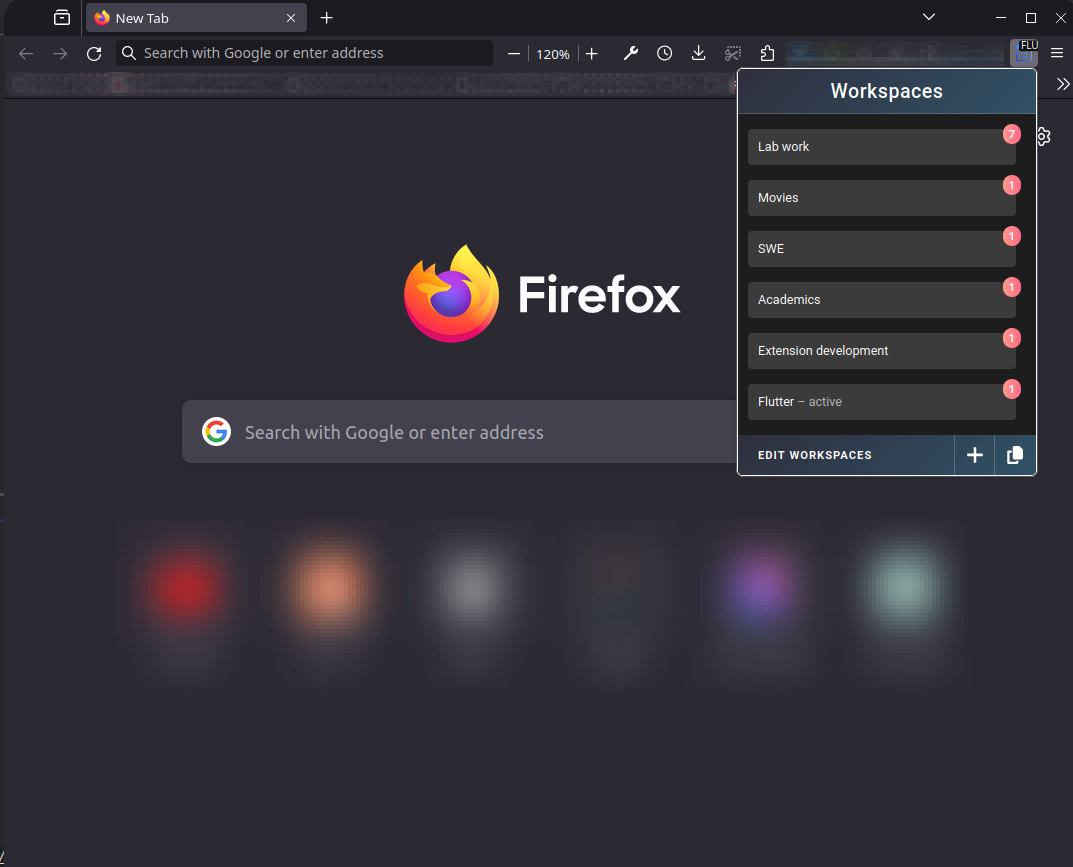This screenshot has width=1073, height=867.
Task: Zoom out with the minus button
Action: pyautogui.click(x=514, y=53)
